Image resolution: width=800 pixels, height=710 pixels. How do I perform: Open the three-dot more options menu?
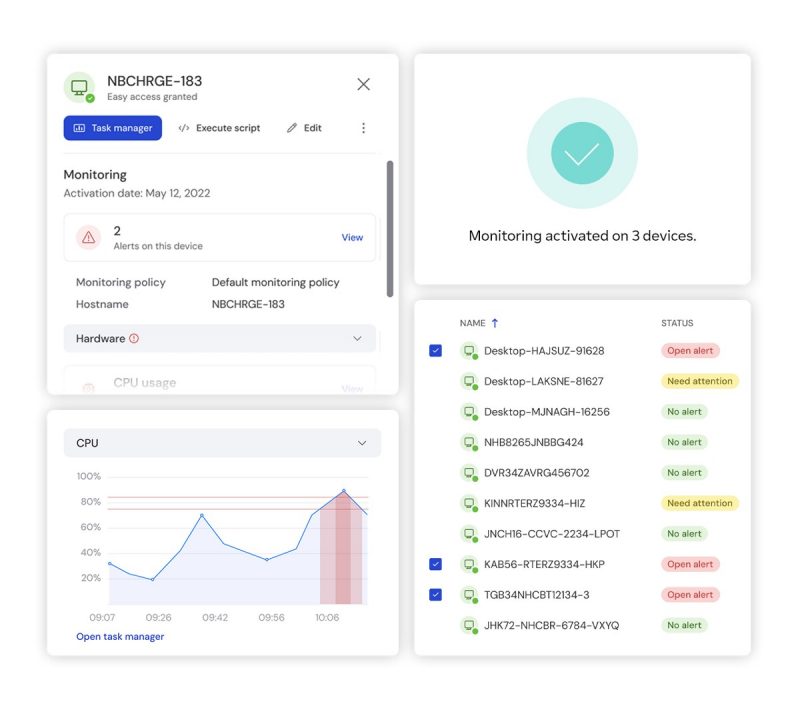pyautogui.click(x=363, y=128)
